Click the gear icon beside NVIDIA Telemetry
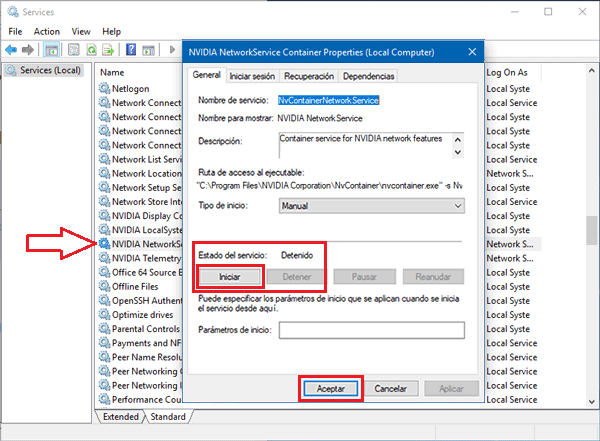600x441 pixels. point(104,258)
